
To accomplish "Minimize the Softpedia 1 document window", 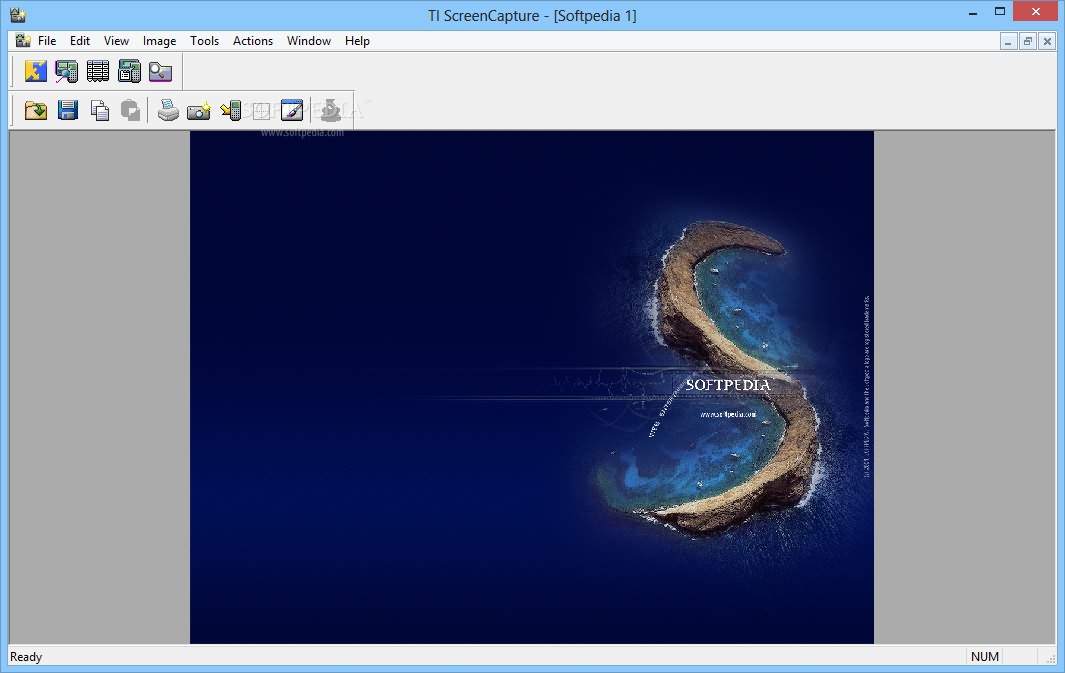I will point(1008,41).
